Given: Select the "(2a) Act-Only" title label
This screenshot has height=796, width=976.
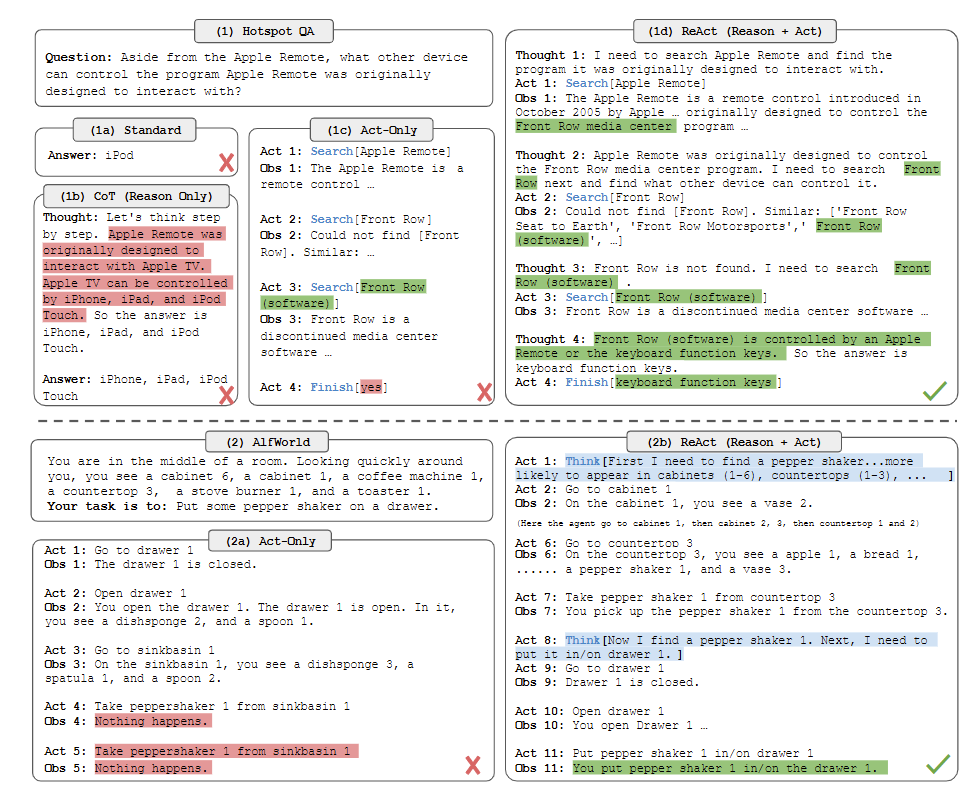Looking at the screenshot, I should coord(270,541).
